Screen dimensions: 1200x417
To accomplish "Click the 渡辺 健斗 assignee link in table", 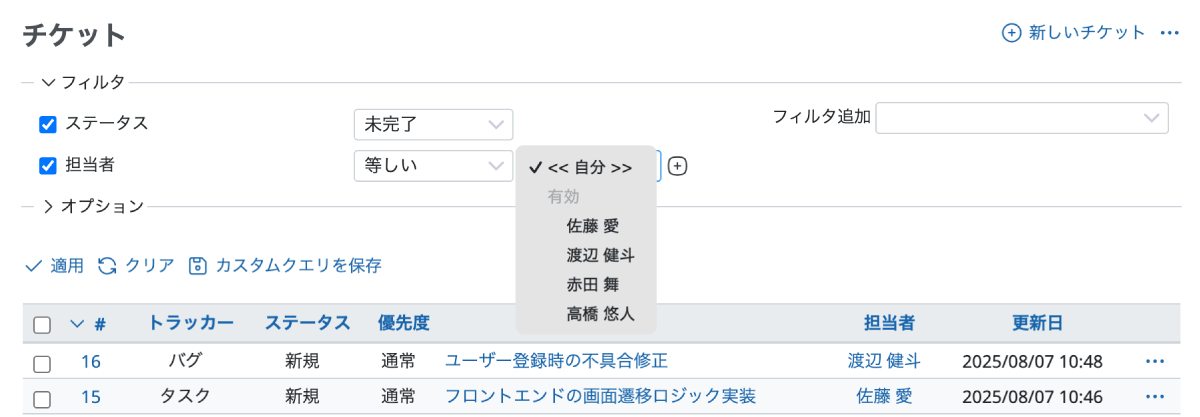I will click(x=884, y=361).
